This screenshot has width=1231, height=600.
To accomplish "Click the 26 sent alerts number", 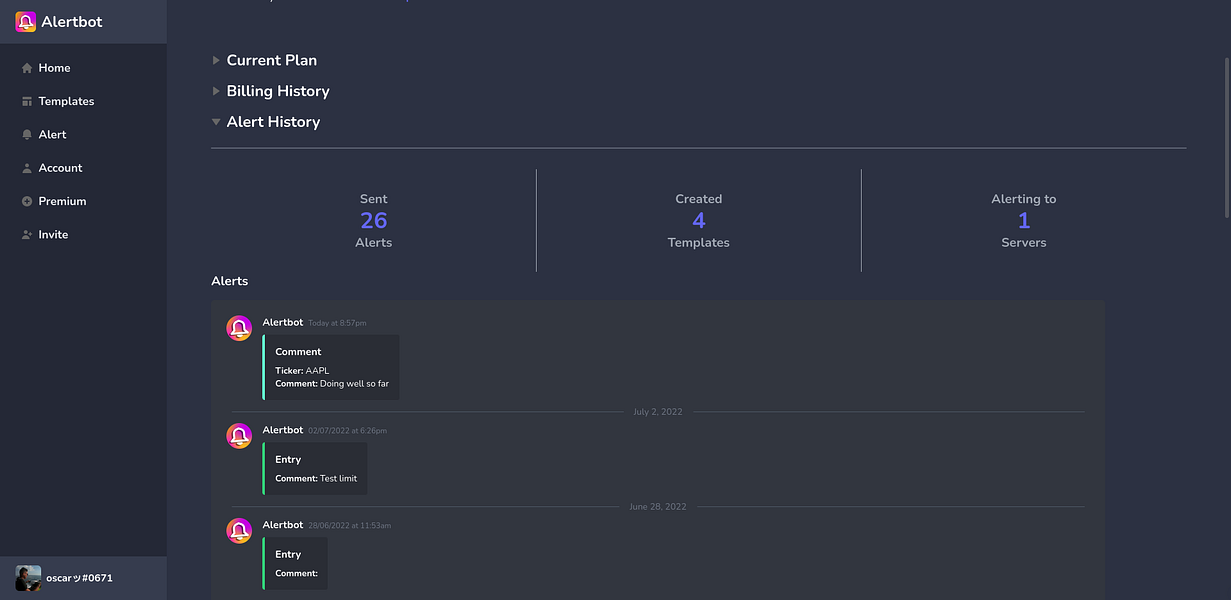I will click(374, 220).
